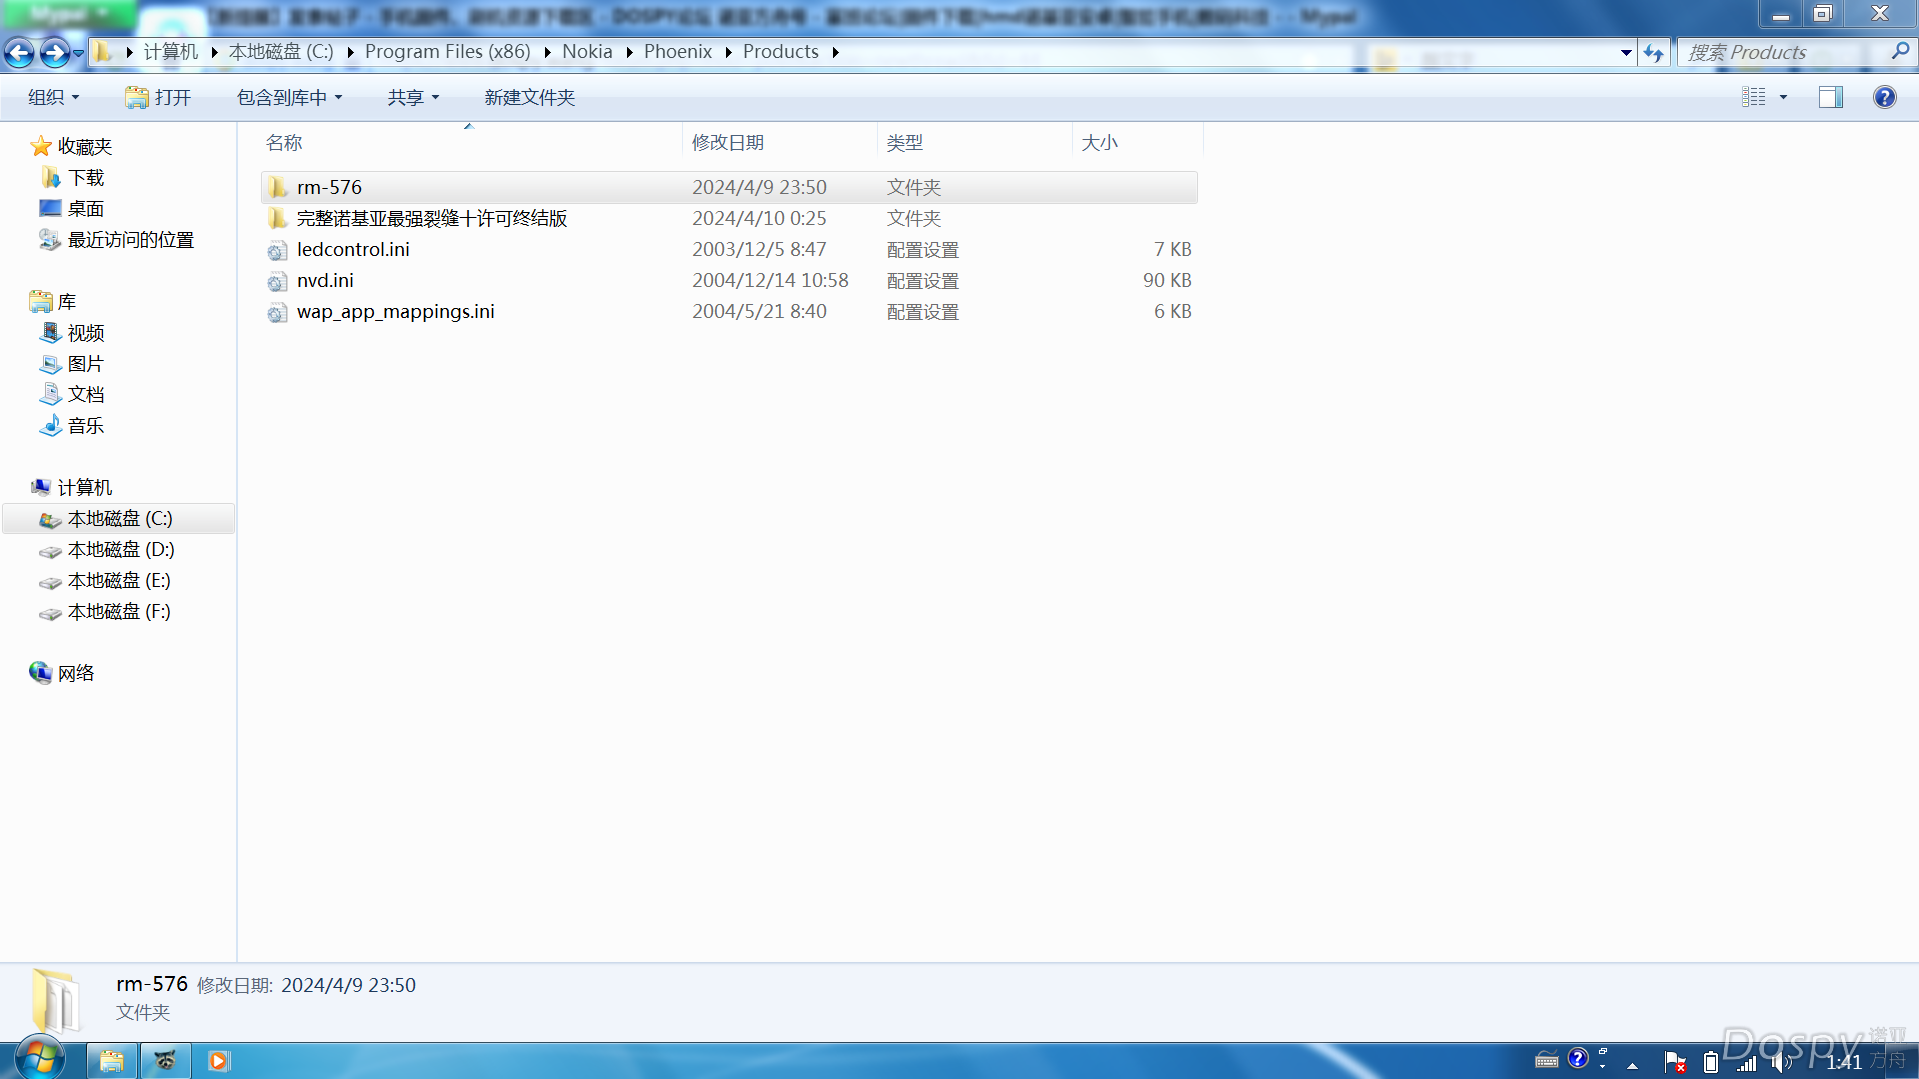Open the 组织 menu

[x=53, y=97]
